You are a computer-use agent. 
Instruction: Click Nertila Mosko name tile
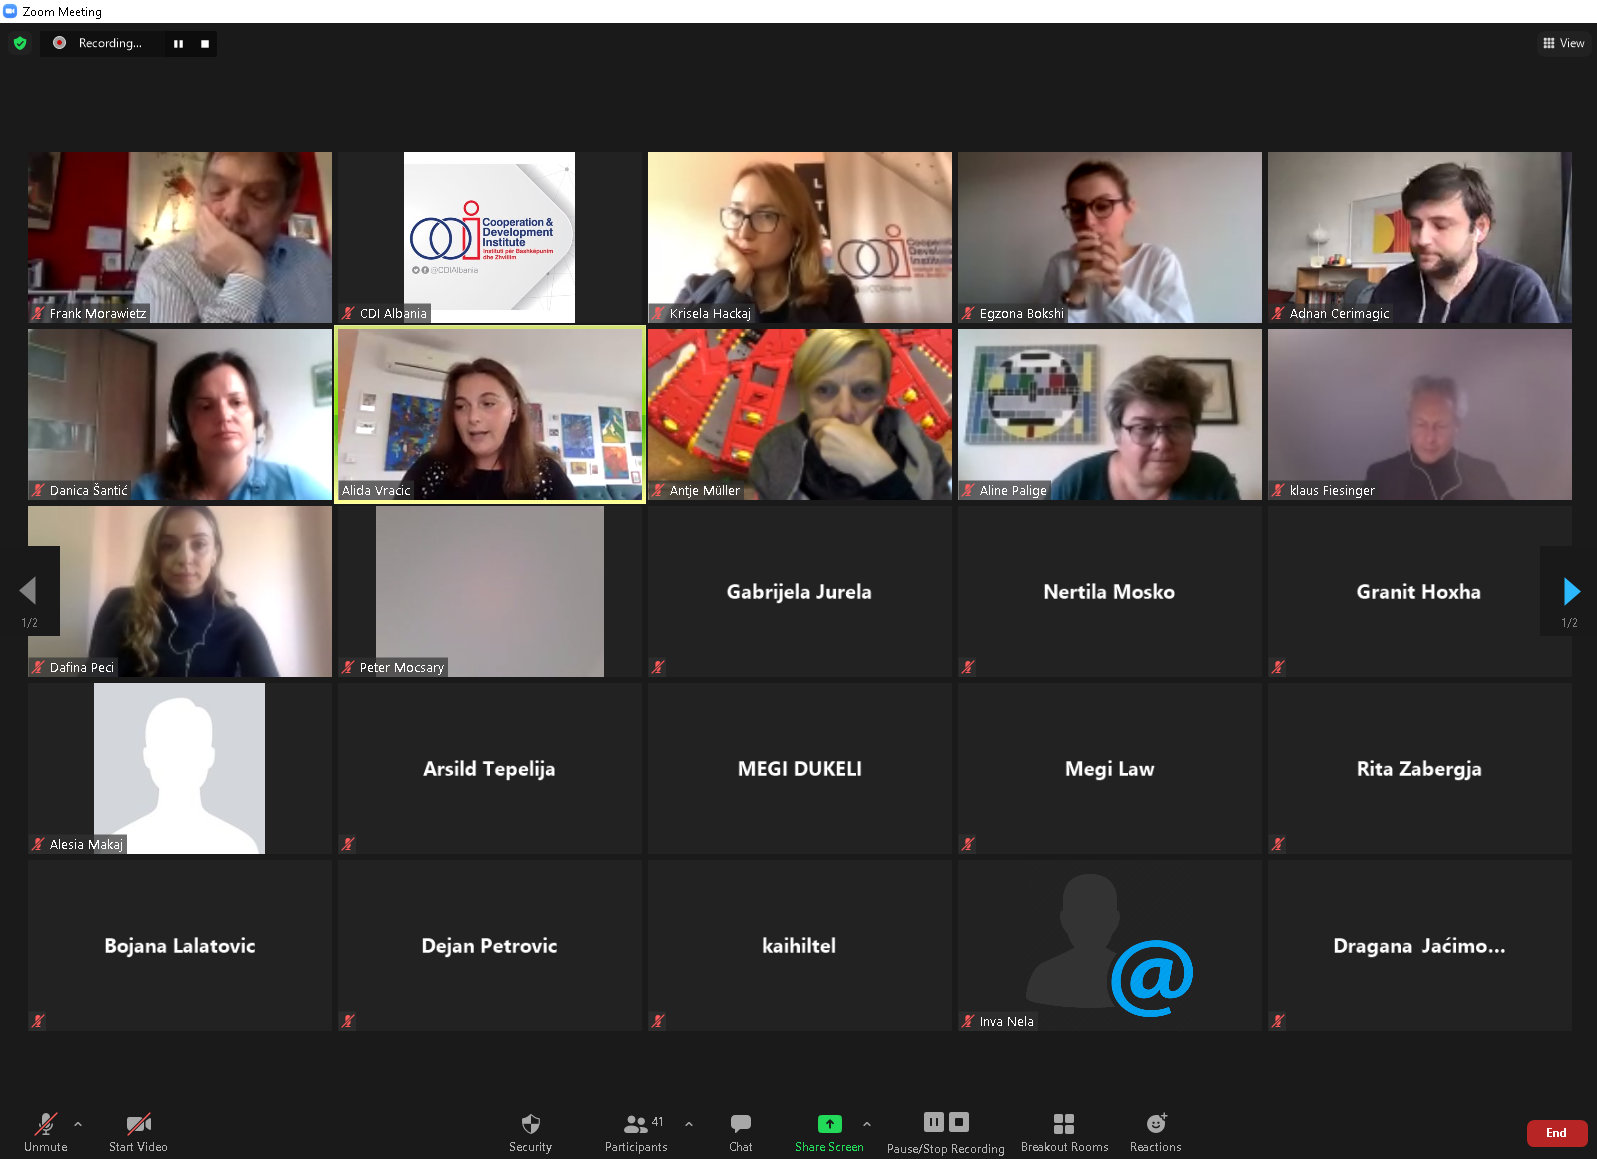point(1110,591)
